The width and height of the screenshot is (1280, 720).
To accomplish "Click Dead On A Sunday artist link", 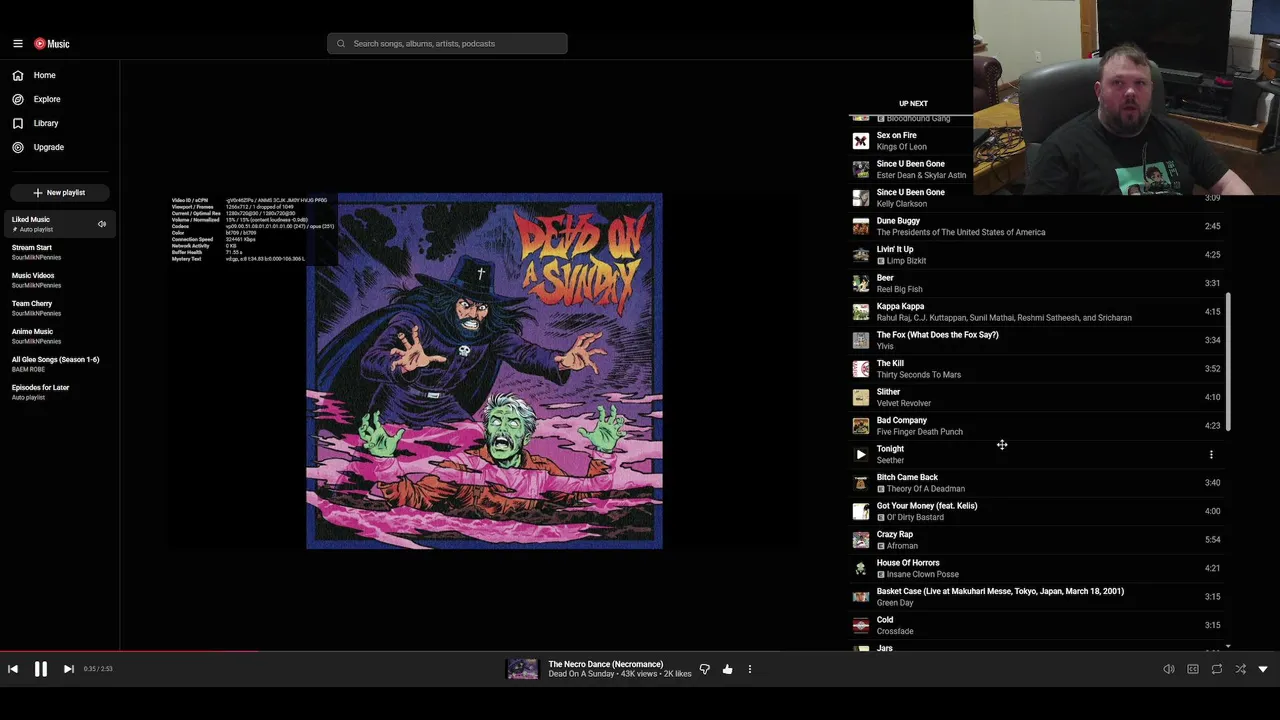I will coord(581,674).
